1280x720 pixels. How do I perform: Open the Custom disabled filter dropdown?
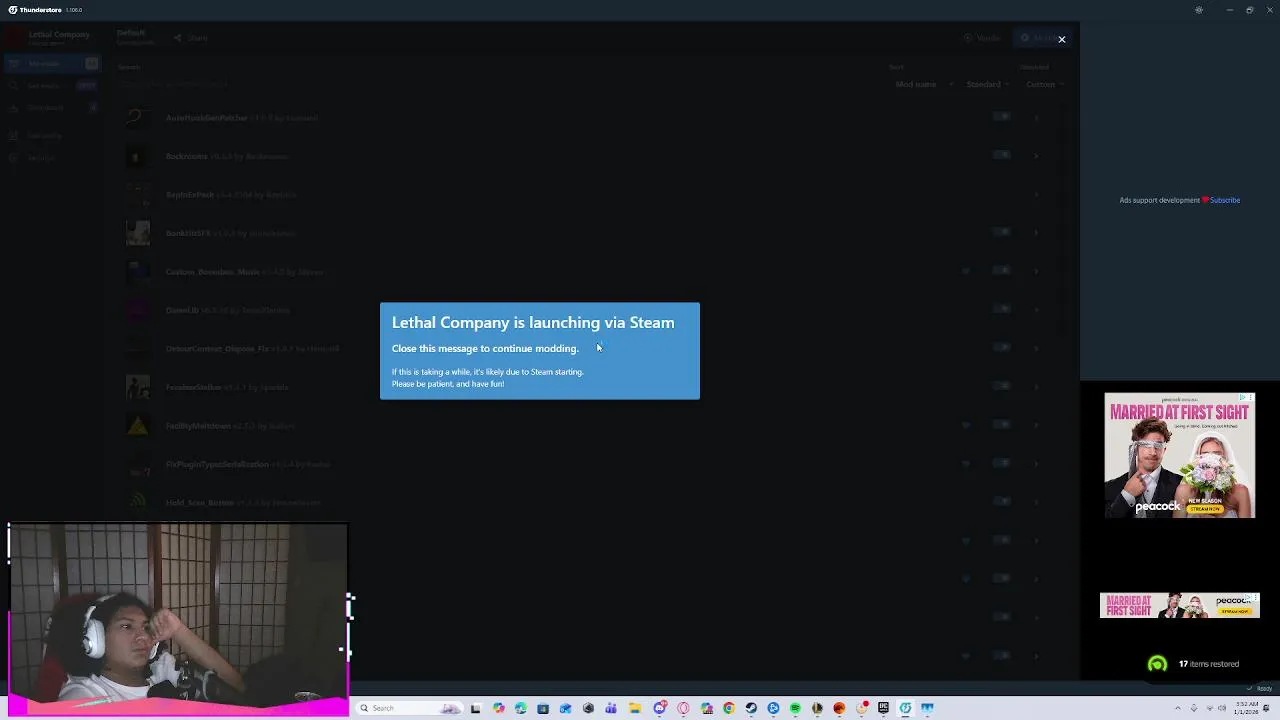[x=1044, y=84]
